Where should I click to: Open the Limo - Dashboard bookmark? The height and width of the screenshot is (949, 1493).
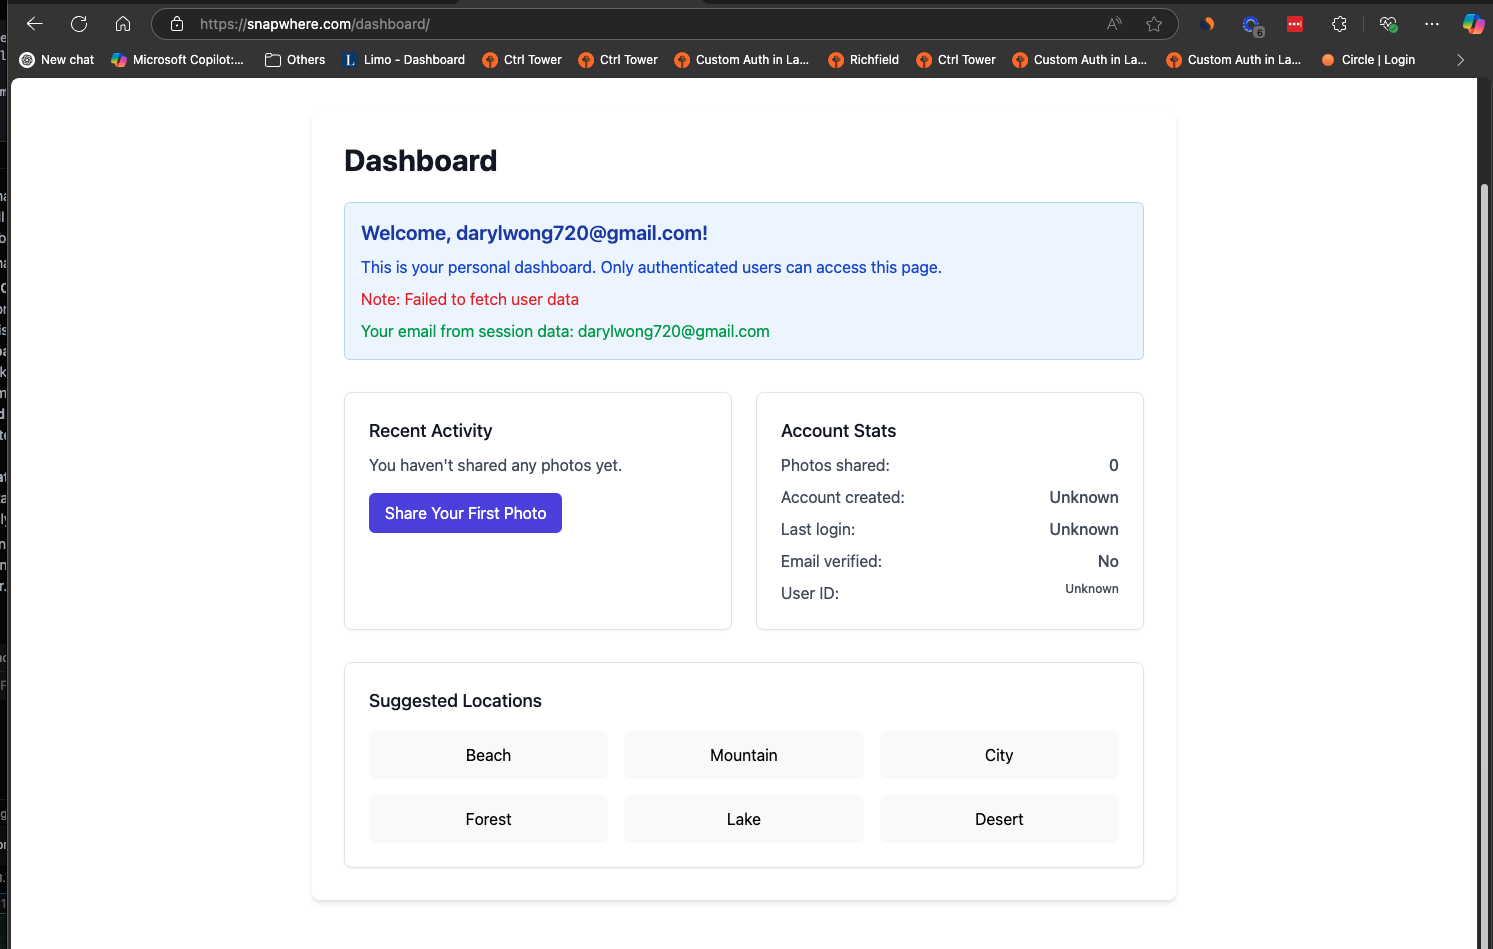point(404,60)
